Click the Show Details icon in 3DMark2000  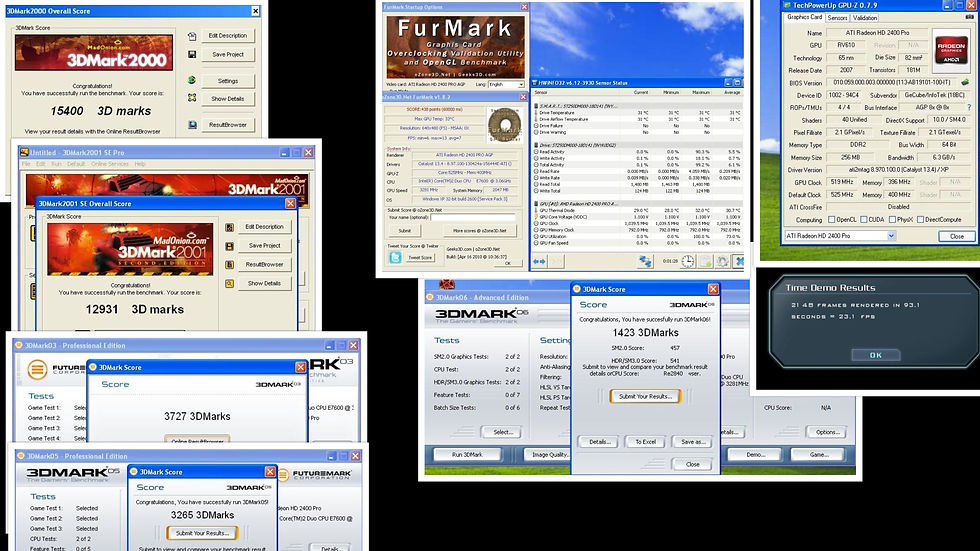point(192,98)
